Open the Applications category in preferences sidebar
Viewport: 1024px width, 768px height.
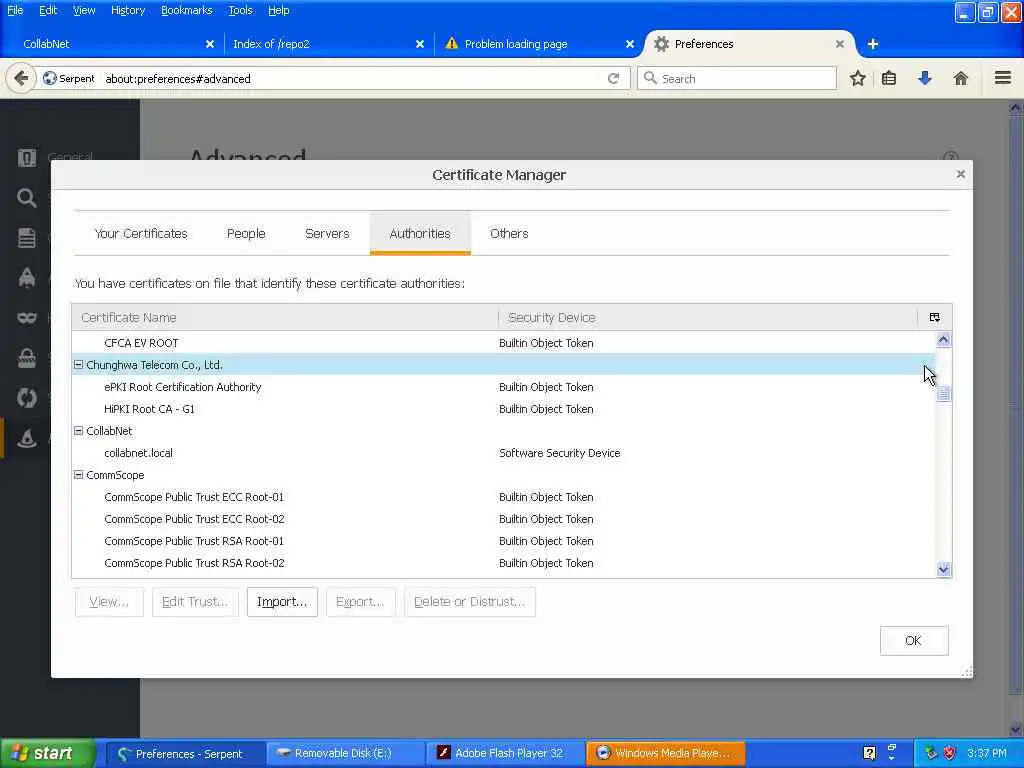point(27,278)
